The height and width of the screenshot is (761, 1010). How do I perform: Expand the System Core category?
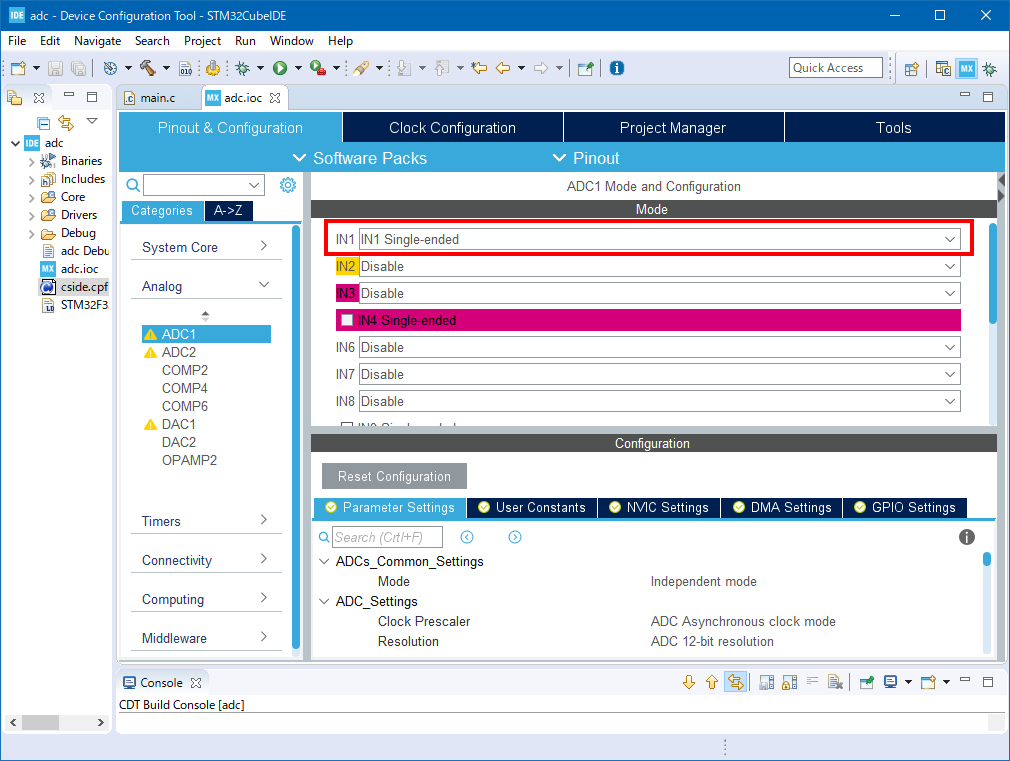(206, 247)
